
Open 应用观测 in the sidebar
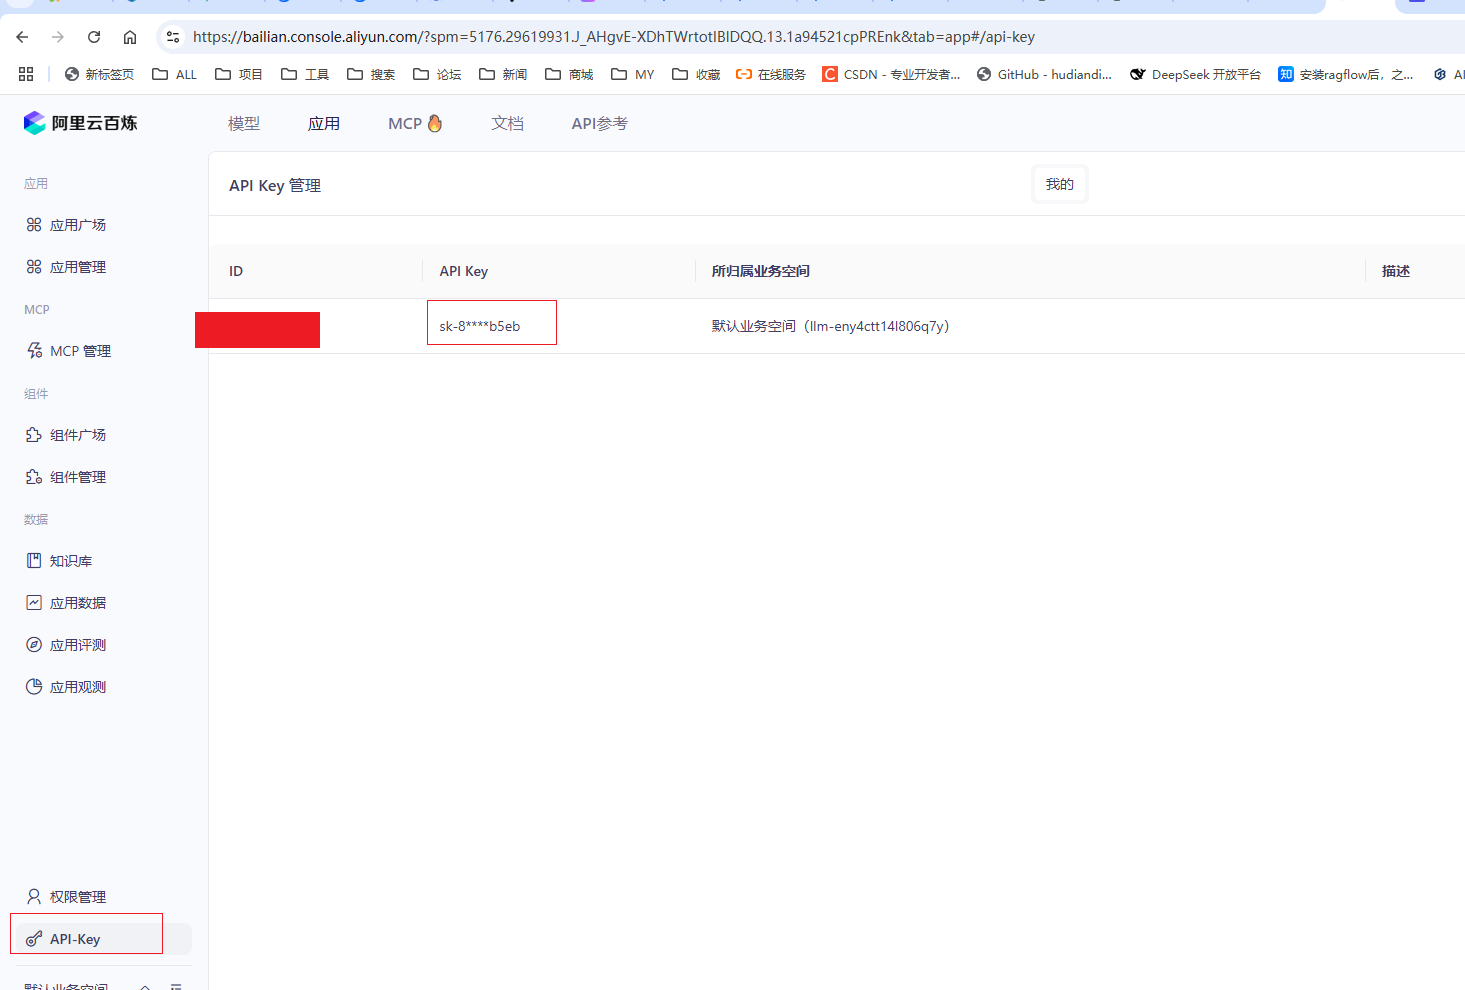pyautogui.click(x=78, y=687)
